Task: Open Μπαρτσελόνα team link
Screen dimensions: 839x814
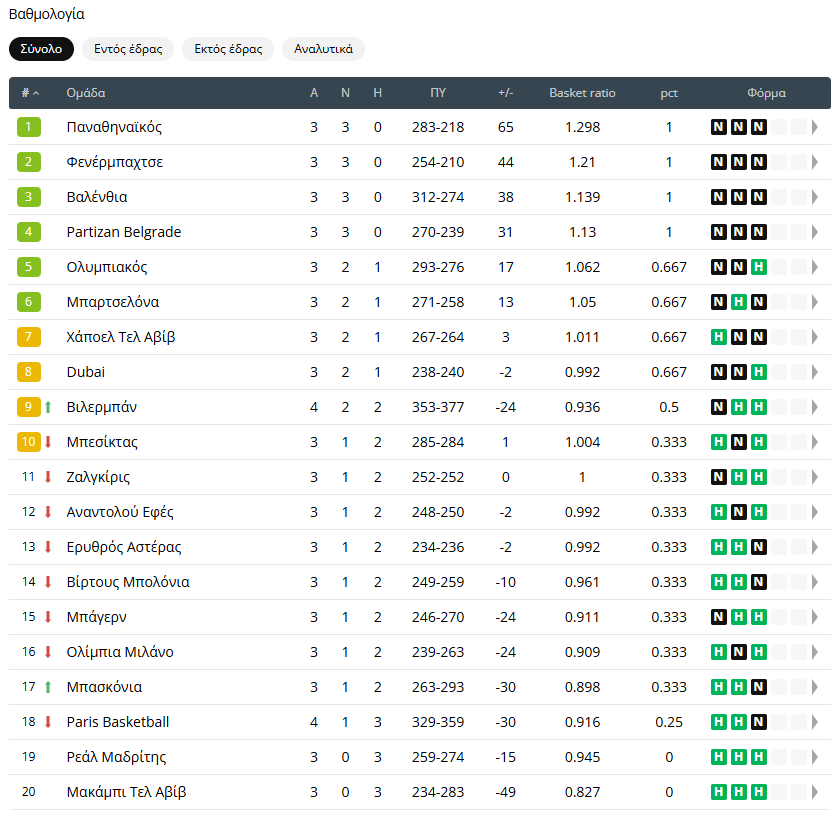Action: [x=112, y=302]
